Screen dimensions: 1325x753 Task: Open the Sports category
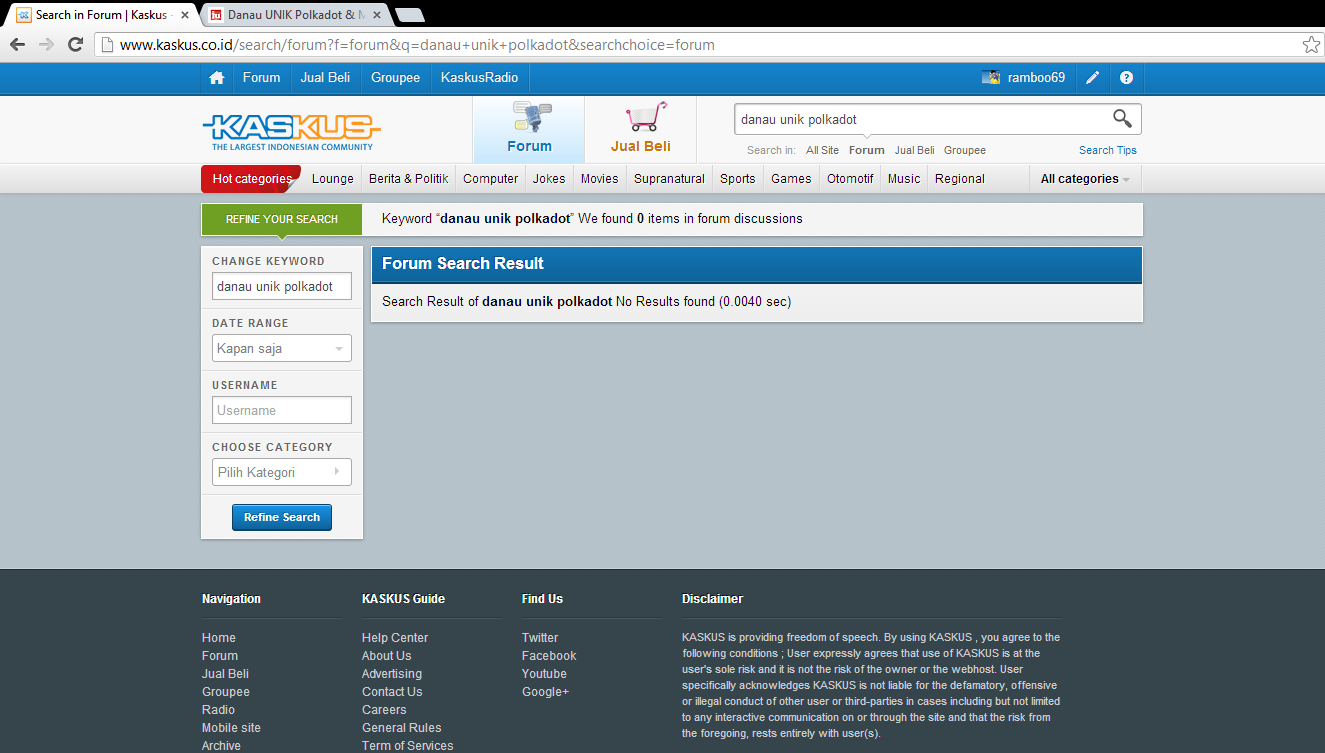(738, 179)
